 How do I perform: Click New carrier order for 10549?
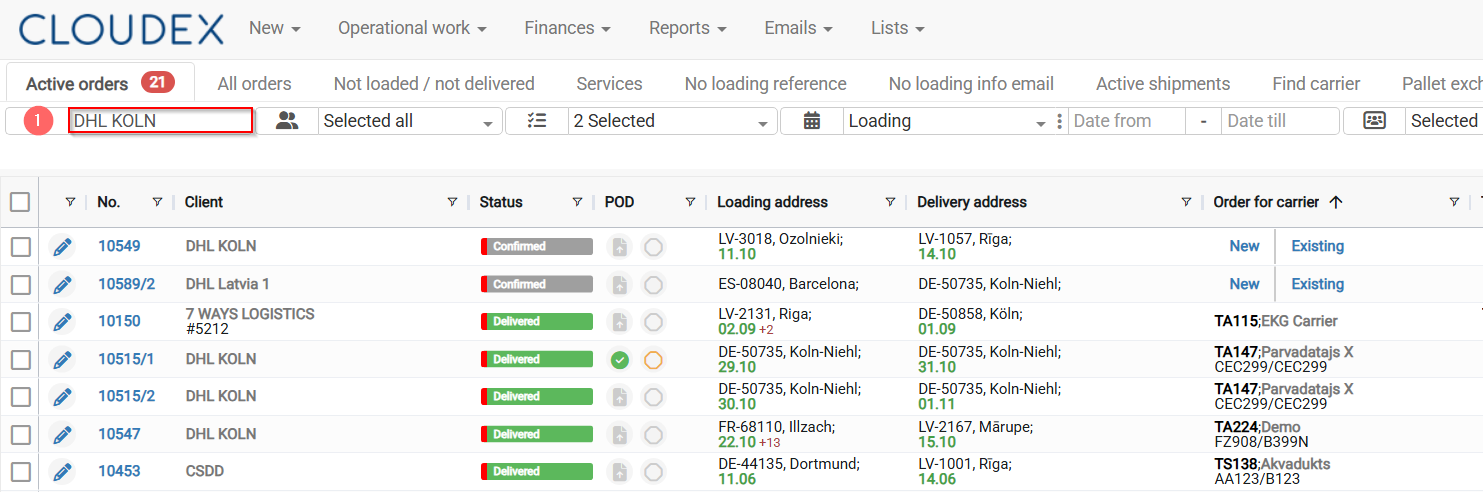1244,246
